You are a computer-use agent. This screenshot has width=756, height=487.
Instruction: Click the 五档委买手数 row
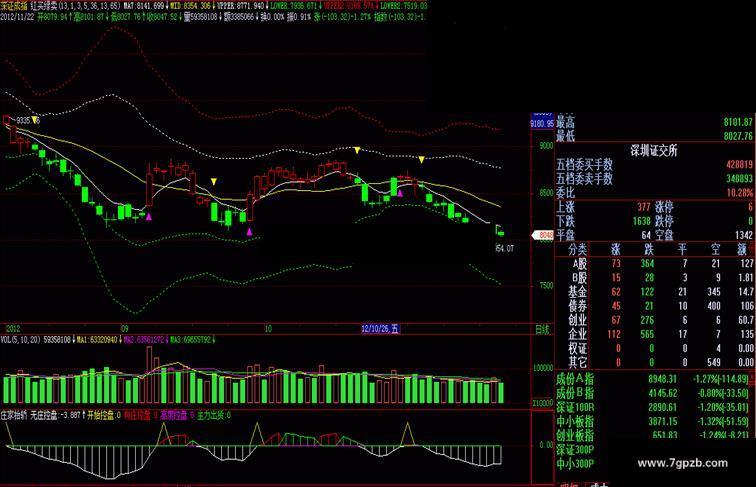(654, 165)
